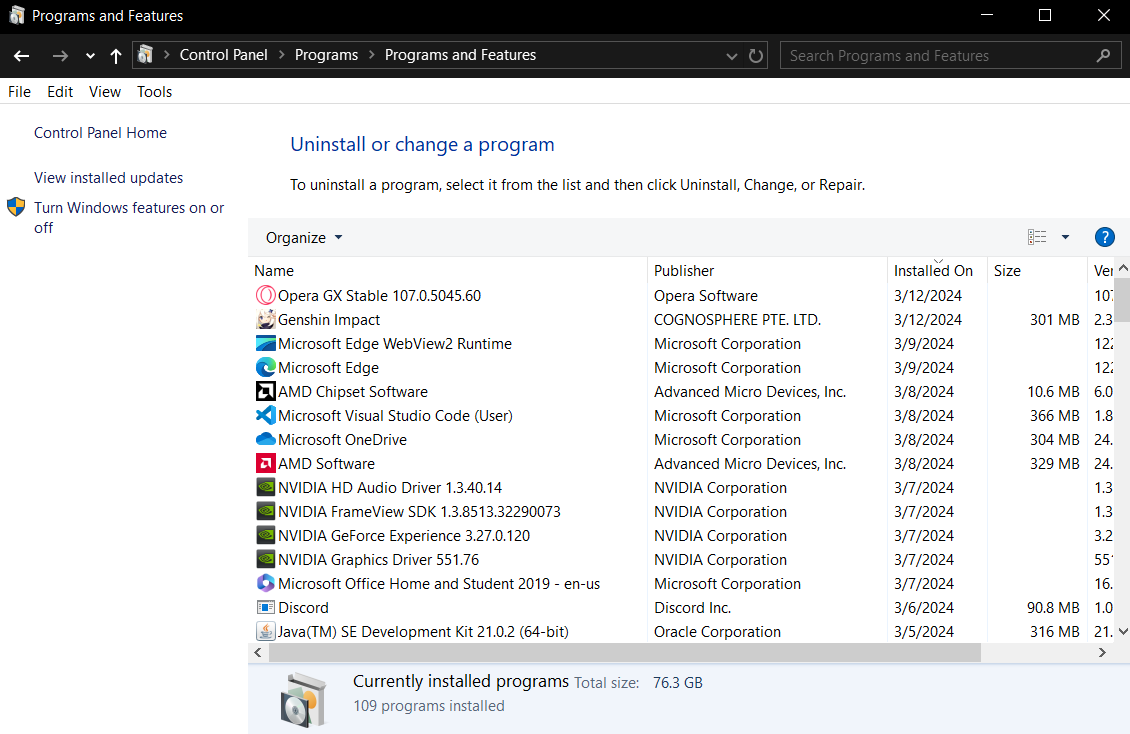The height and width of the screenshot is (734, 1130).
Task: Select the Genshin Impact entry
Action: (x=329, y=319)
